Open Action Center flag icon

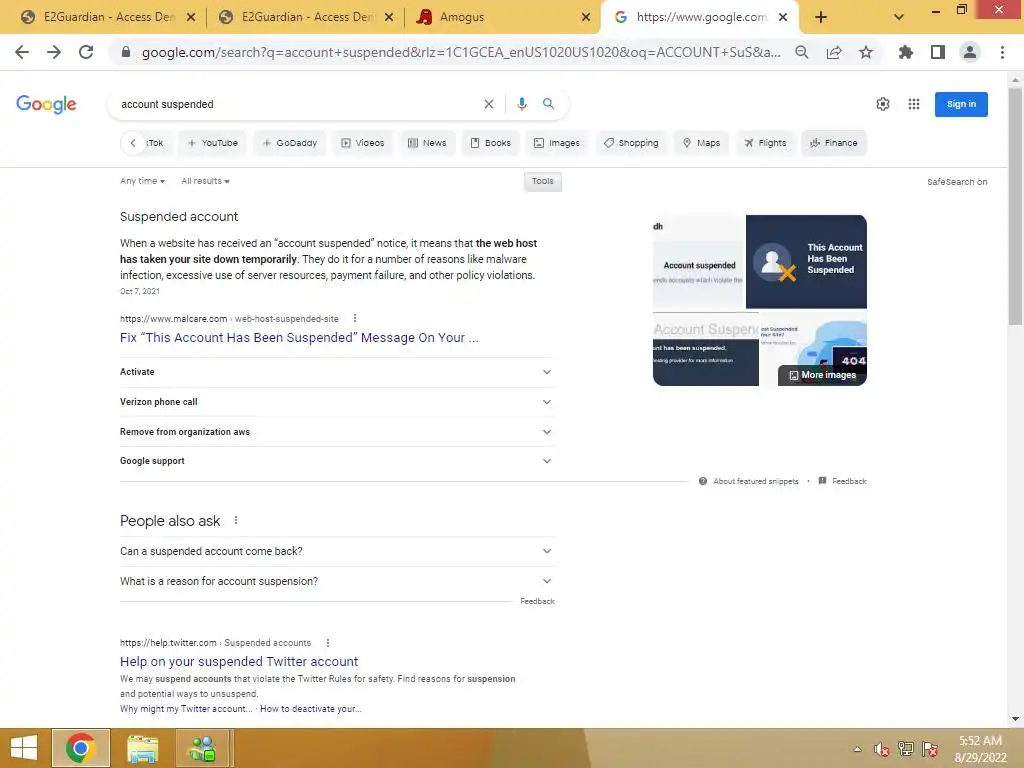(930, 749)
